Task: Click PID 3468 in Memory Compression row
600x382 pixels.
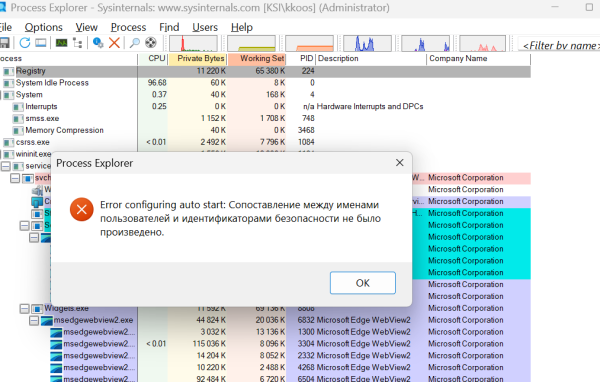Action: 306,130
